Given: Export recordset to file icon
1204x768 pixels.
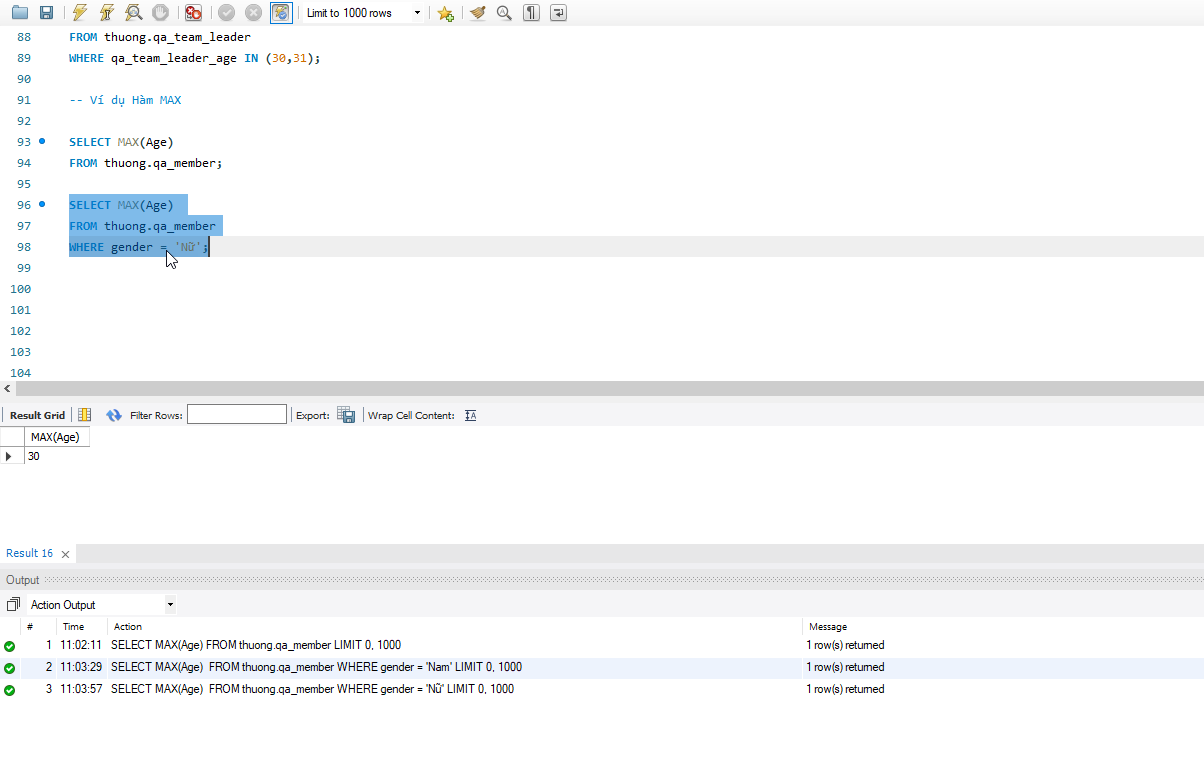Looking at the screenshot, I should click(346, 415).
